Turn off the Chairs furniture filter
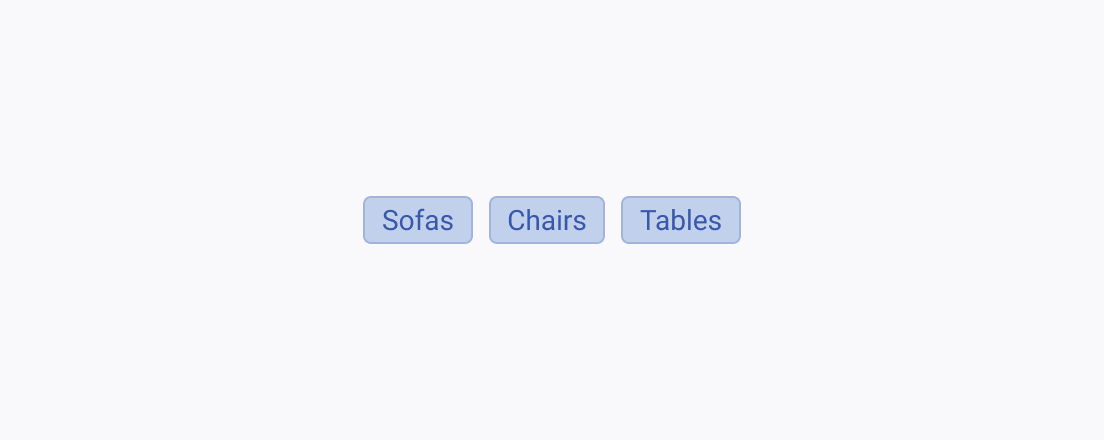This screenshot has width=1104, height=440. coord(547,220)
